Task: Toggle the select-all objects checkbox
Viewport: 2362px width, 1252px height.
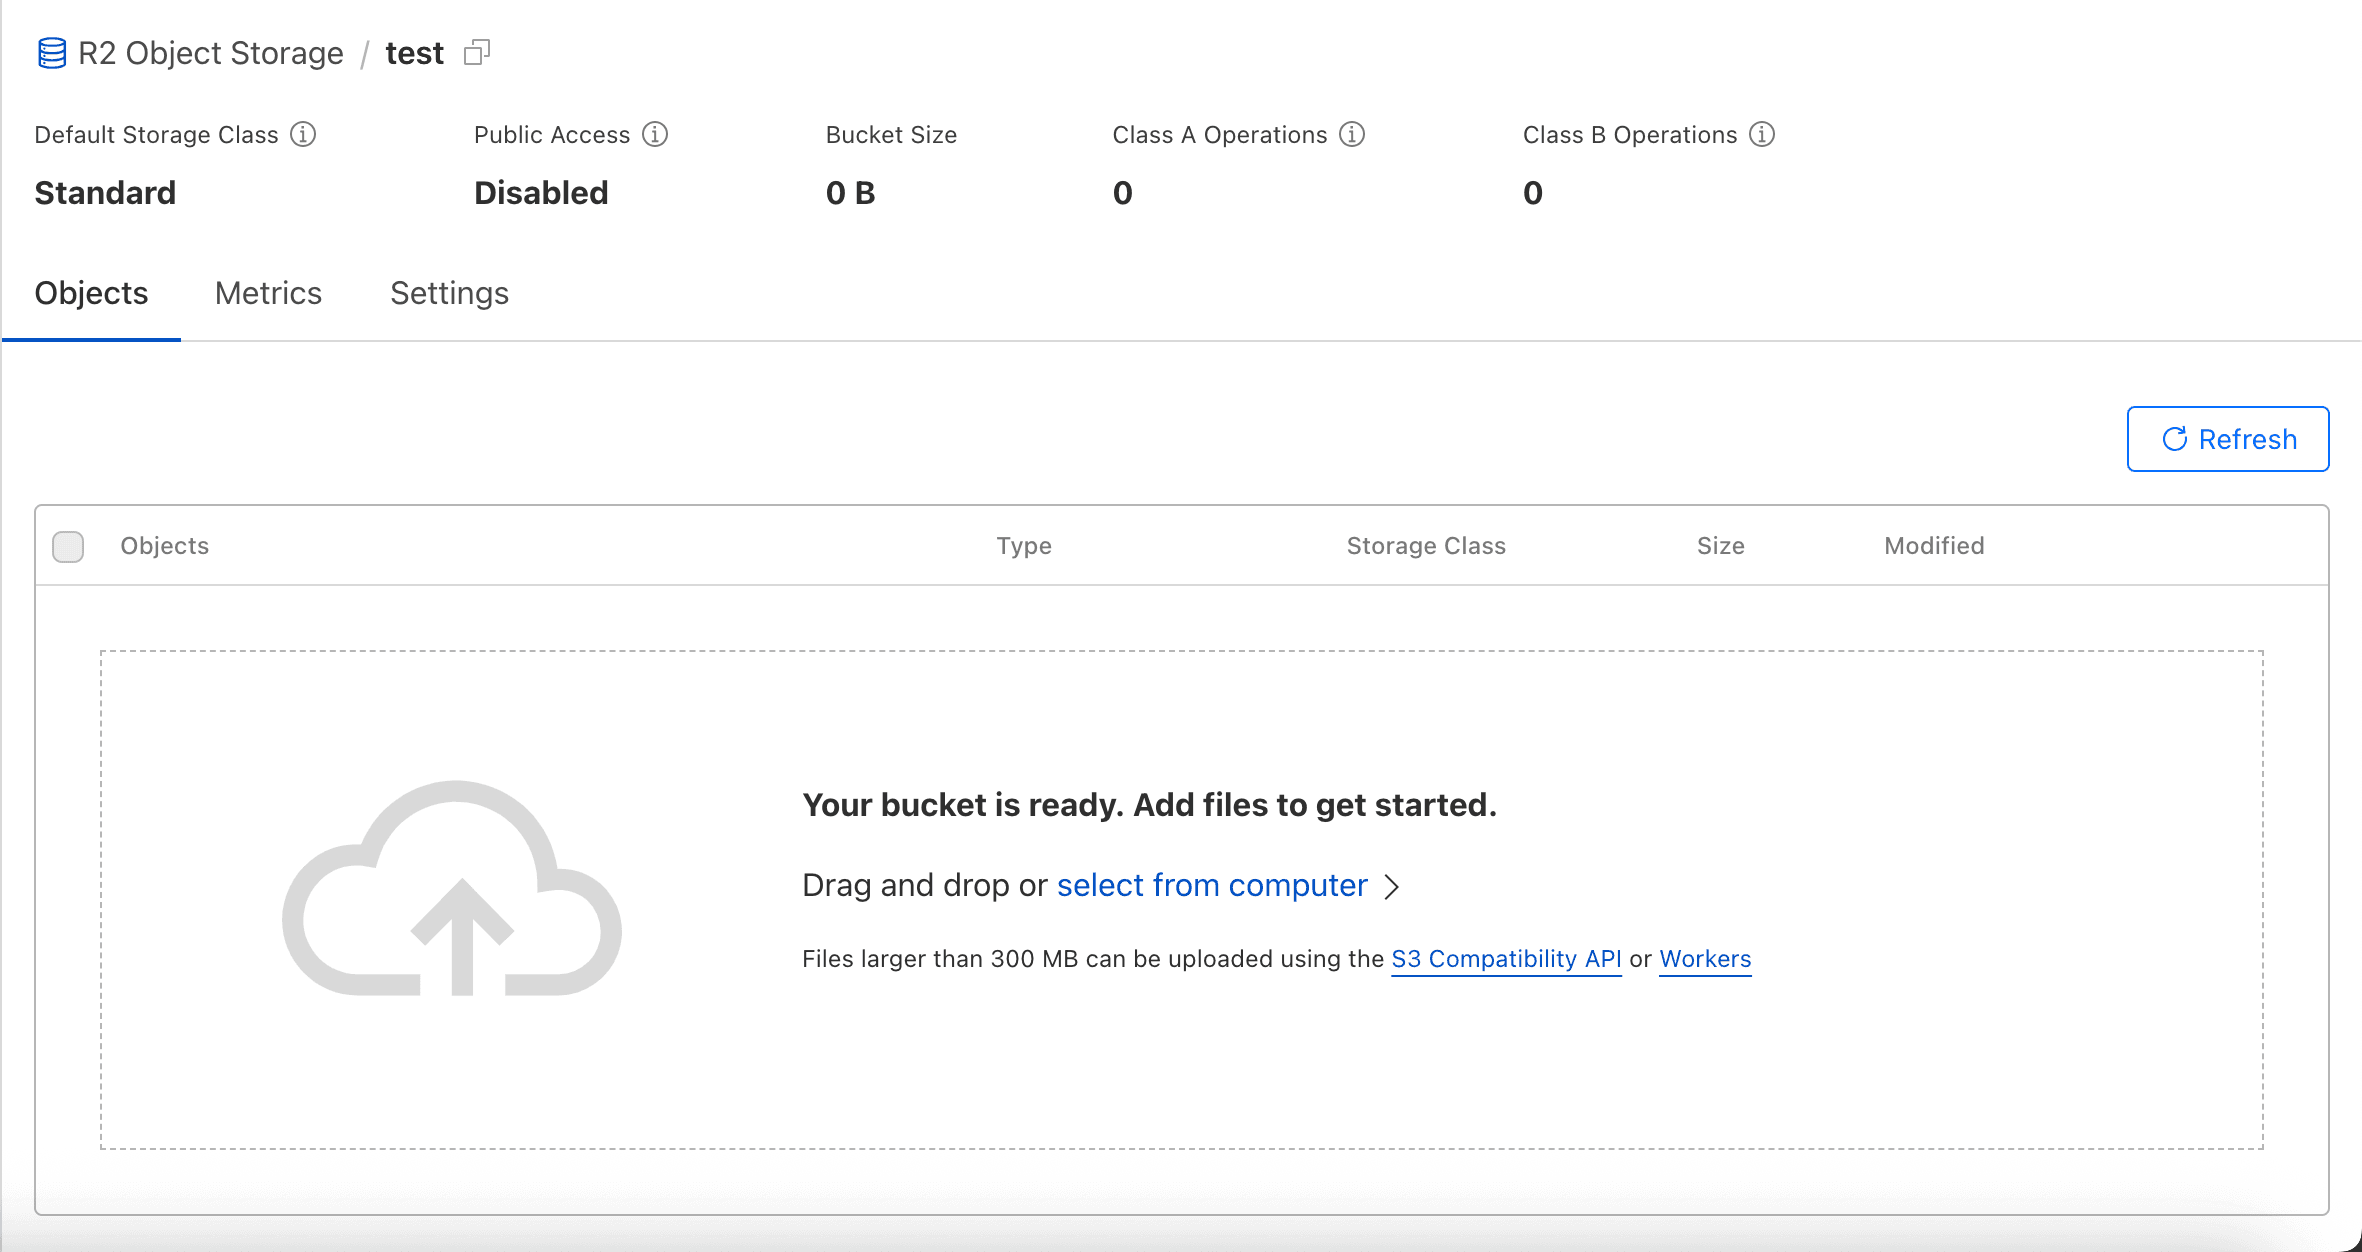Action: (x=68, y=546)
